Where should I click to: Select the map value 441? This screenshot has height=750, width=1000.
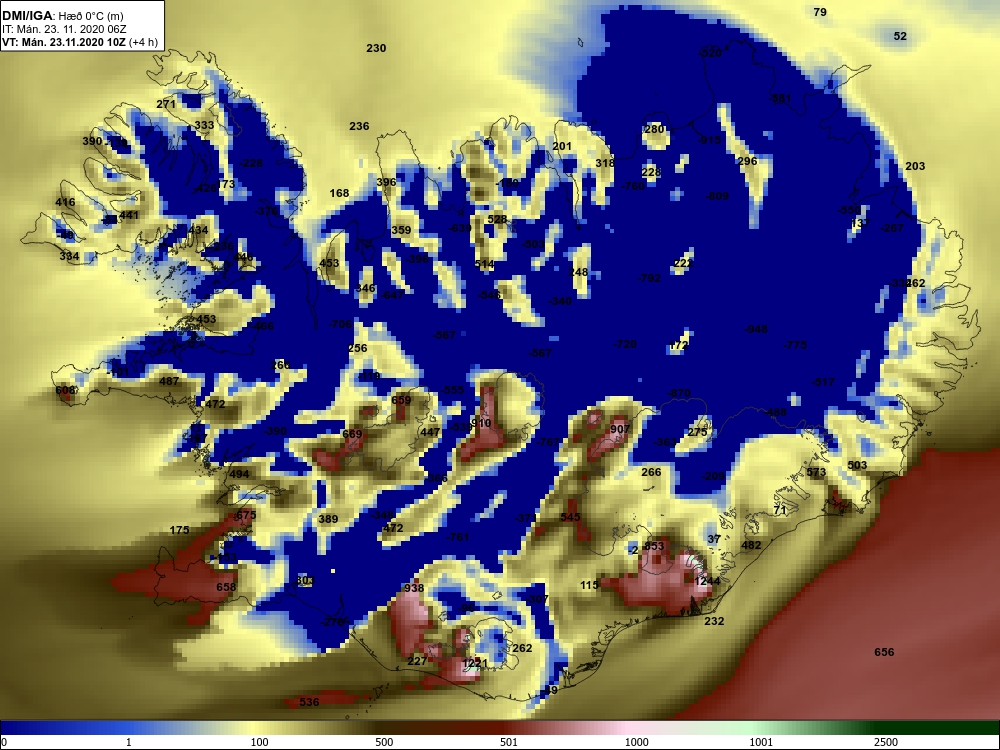[x=129, y=216]
